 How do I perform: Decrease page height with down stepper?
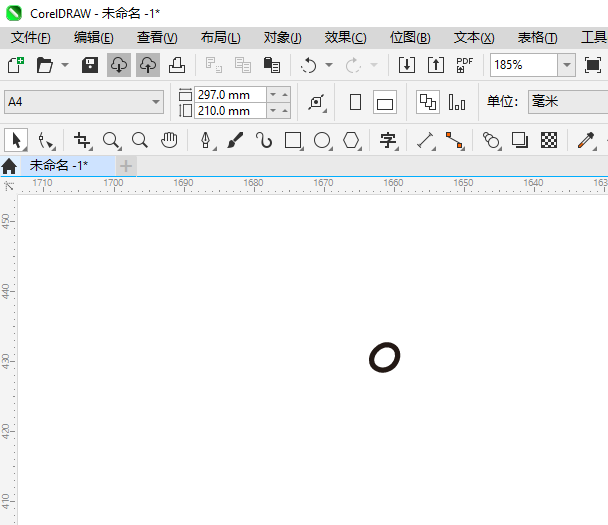(273, 111)
